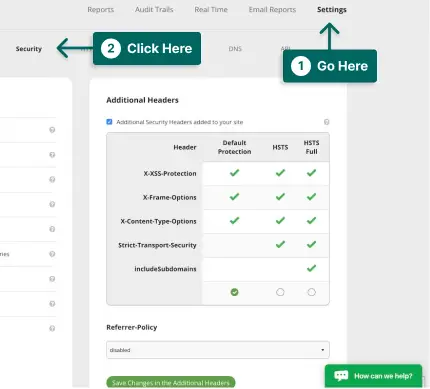430x389 pixels.
Task: Uncheck Additional Security Headers checkbox
Action: [109, 122]
